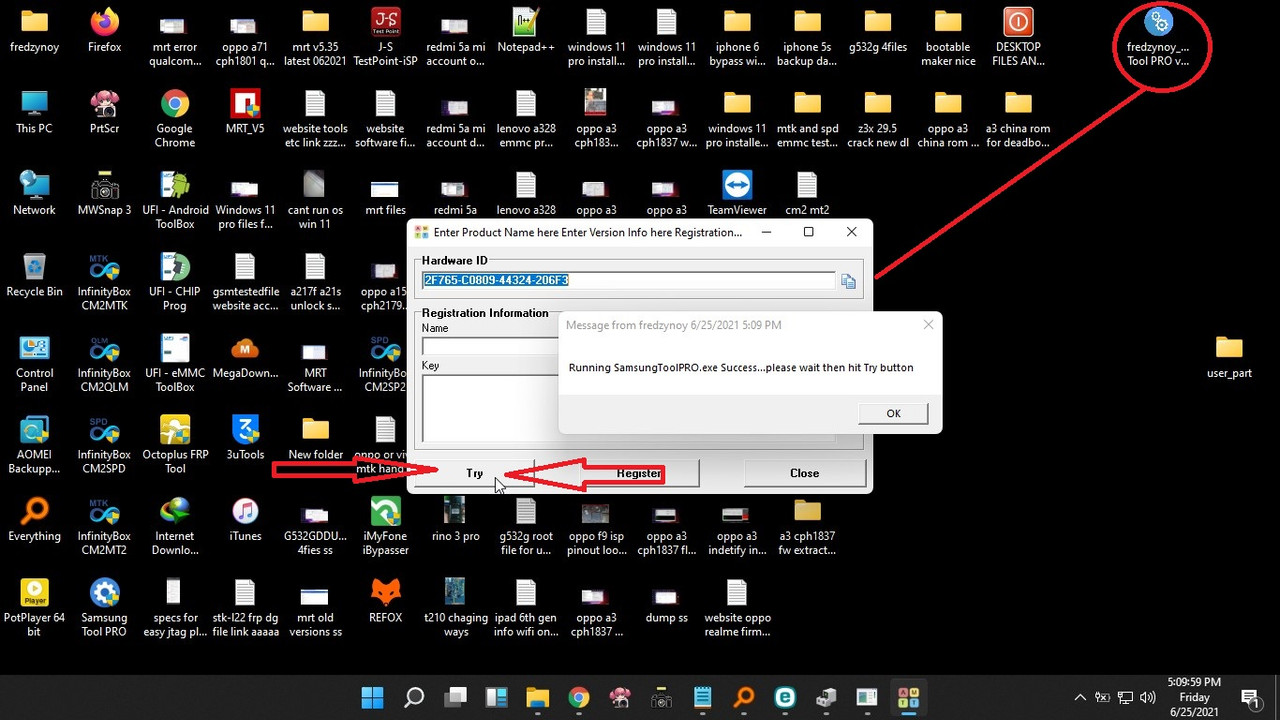The height and width of the screenshot is (720, 1280).
Task: Open taskbar Search
Action: click(x=414, y=697)
